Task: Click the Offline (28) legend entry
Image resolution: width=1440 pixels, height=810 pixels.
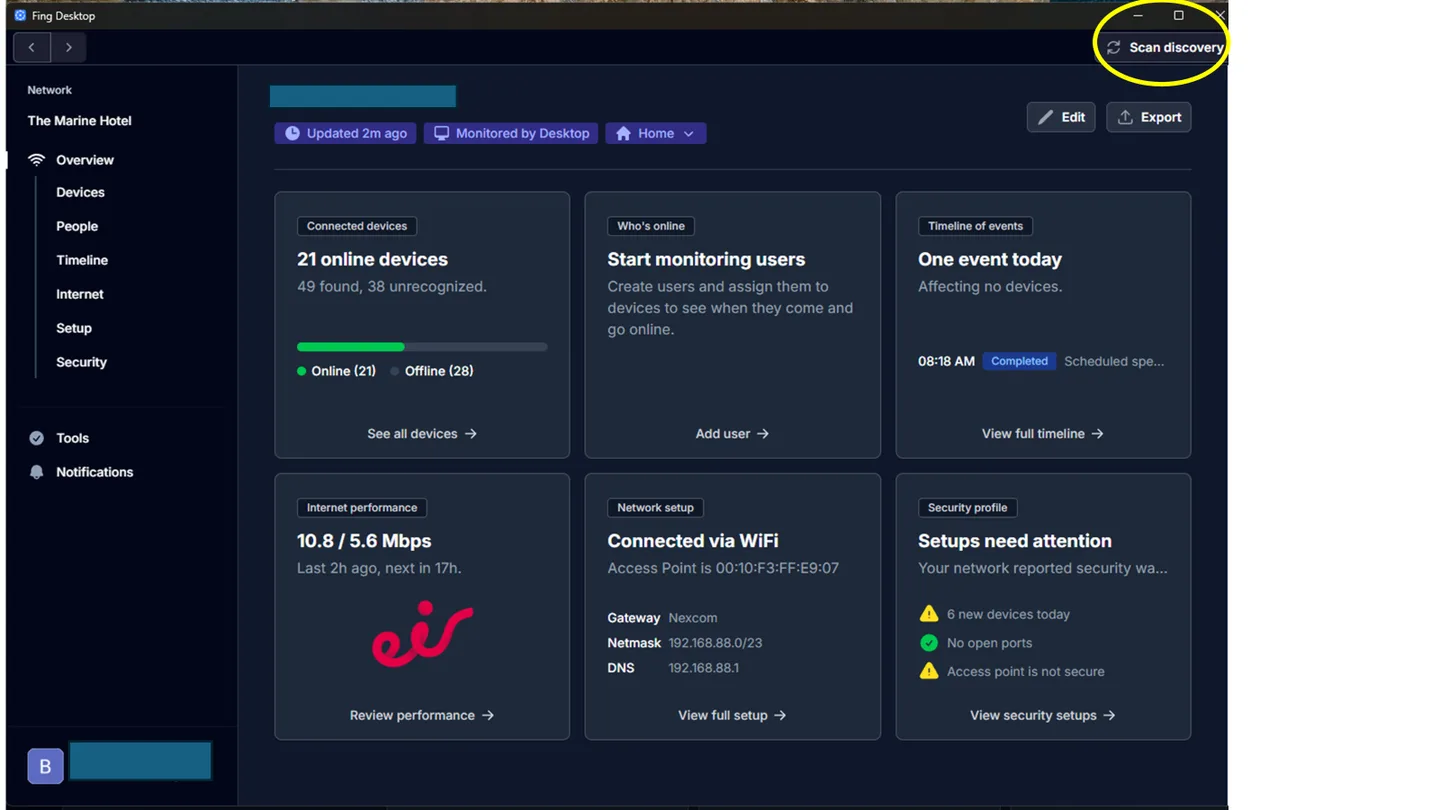Action: click(x=432, y=371)
